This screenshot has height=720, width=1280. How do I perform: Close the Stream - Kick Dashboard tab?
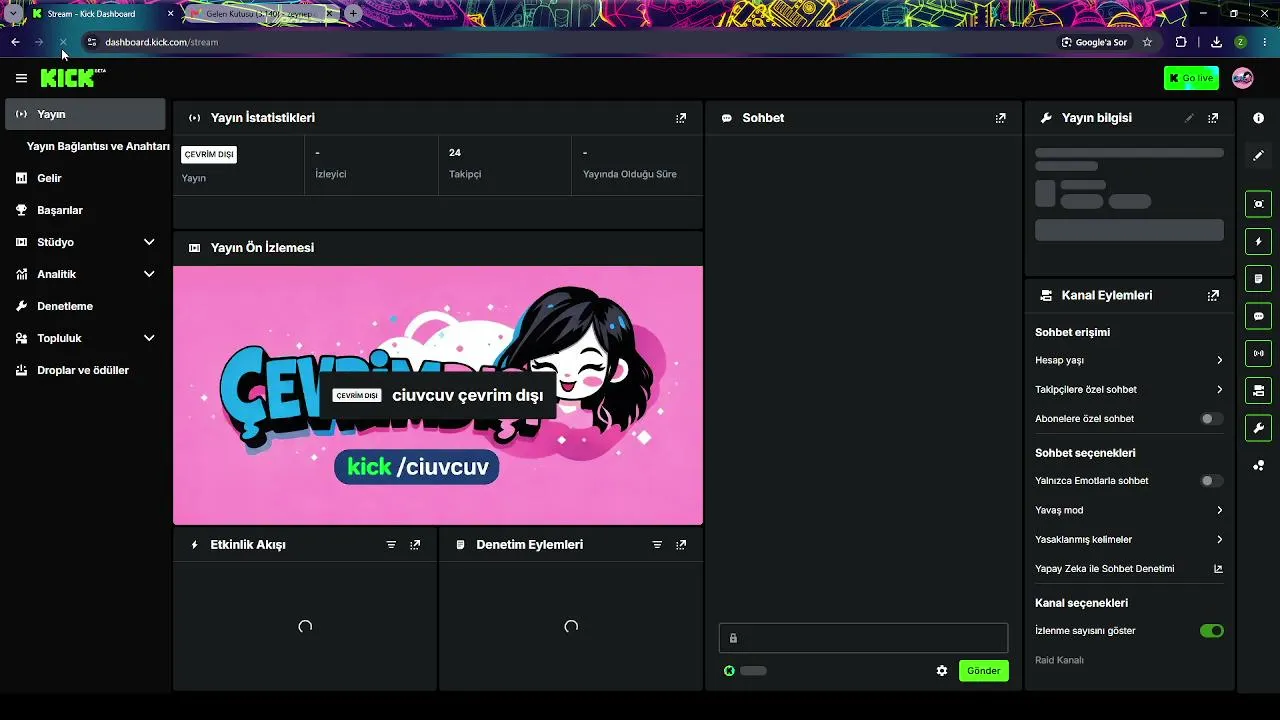click(x=171, y=14)
